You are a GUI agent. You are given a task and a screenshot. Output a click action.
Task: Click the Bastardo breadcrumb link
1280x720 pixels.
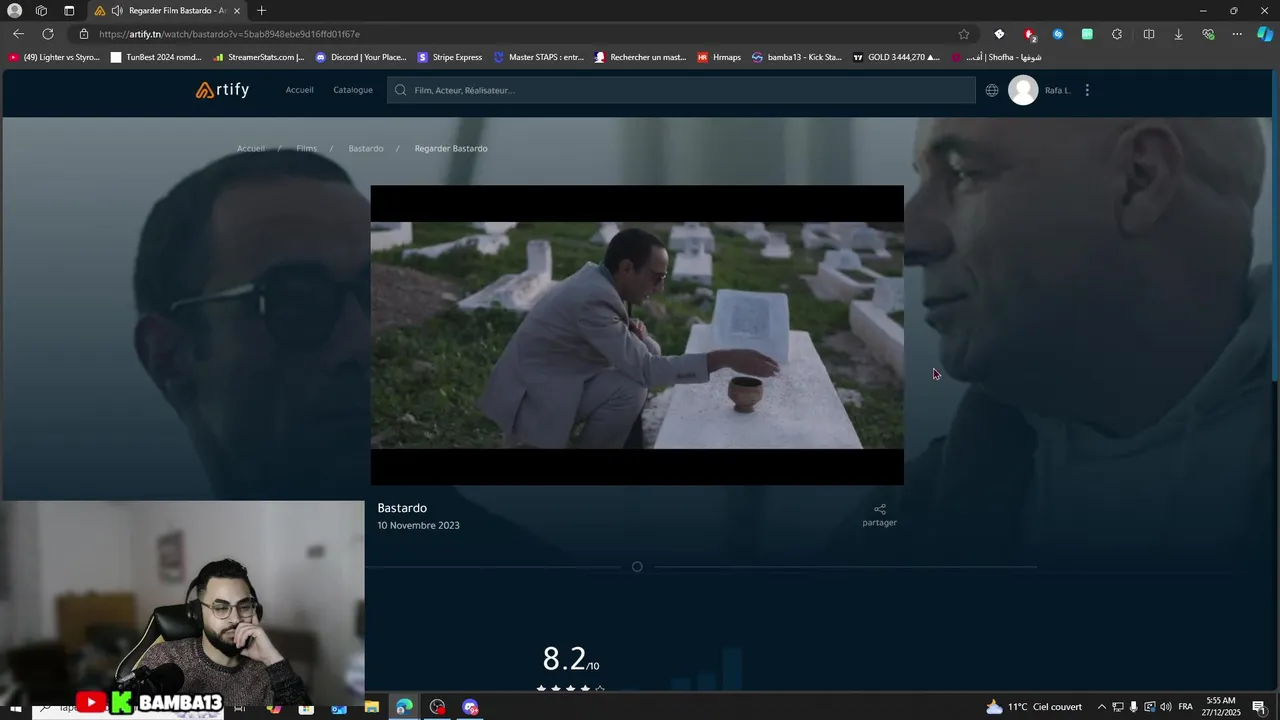[x=366, y=148]
